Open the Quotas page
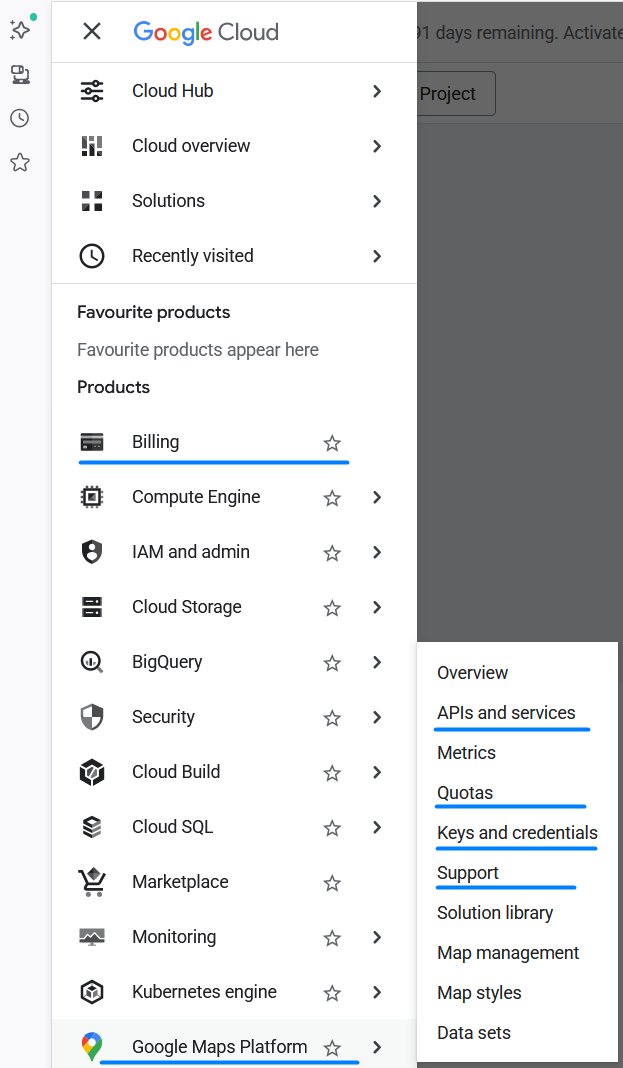623x1068 pixels. [464, 792]
